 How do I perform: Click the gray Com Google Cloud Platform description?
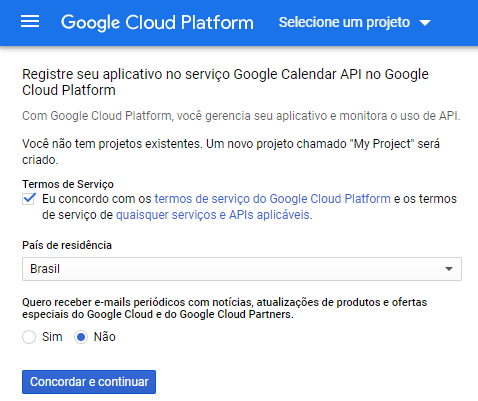pos(241,116)
